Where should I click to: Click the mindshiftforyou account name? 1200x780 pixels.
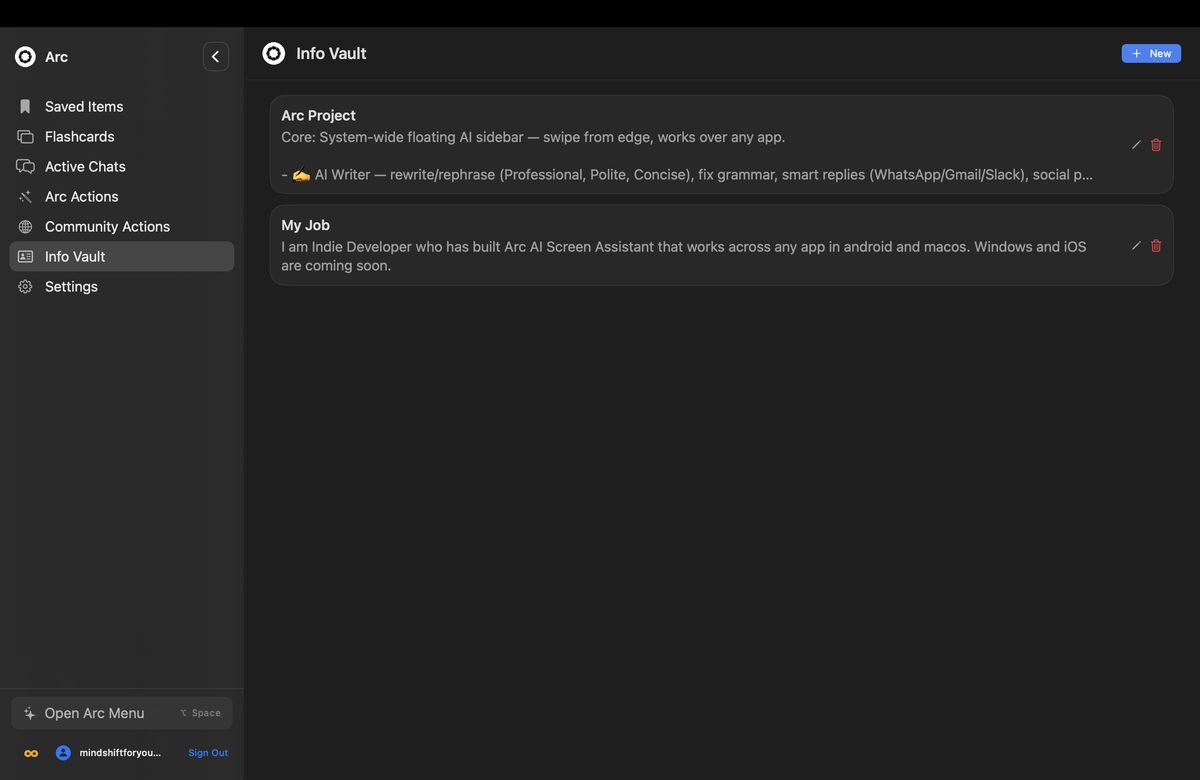pyautogui.click(x=120, y=753)
